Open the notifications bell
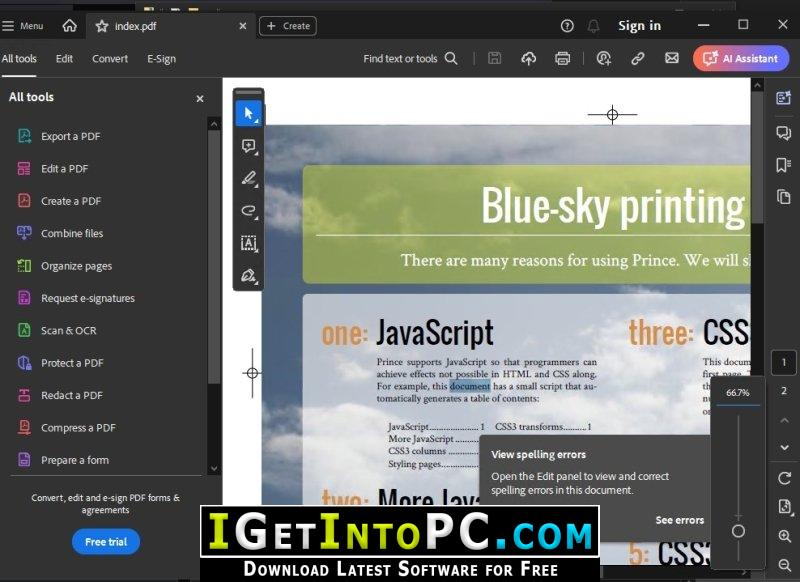The height and width of the screenshot is (582, 800). point(593,26)
